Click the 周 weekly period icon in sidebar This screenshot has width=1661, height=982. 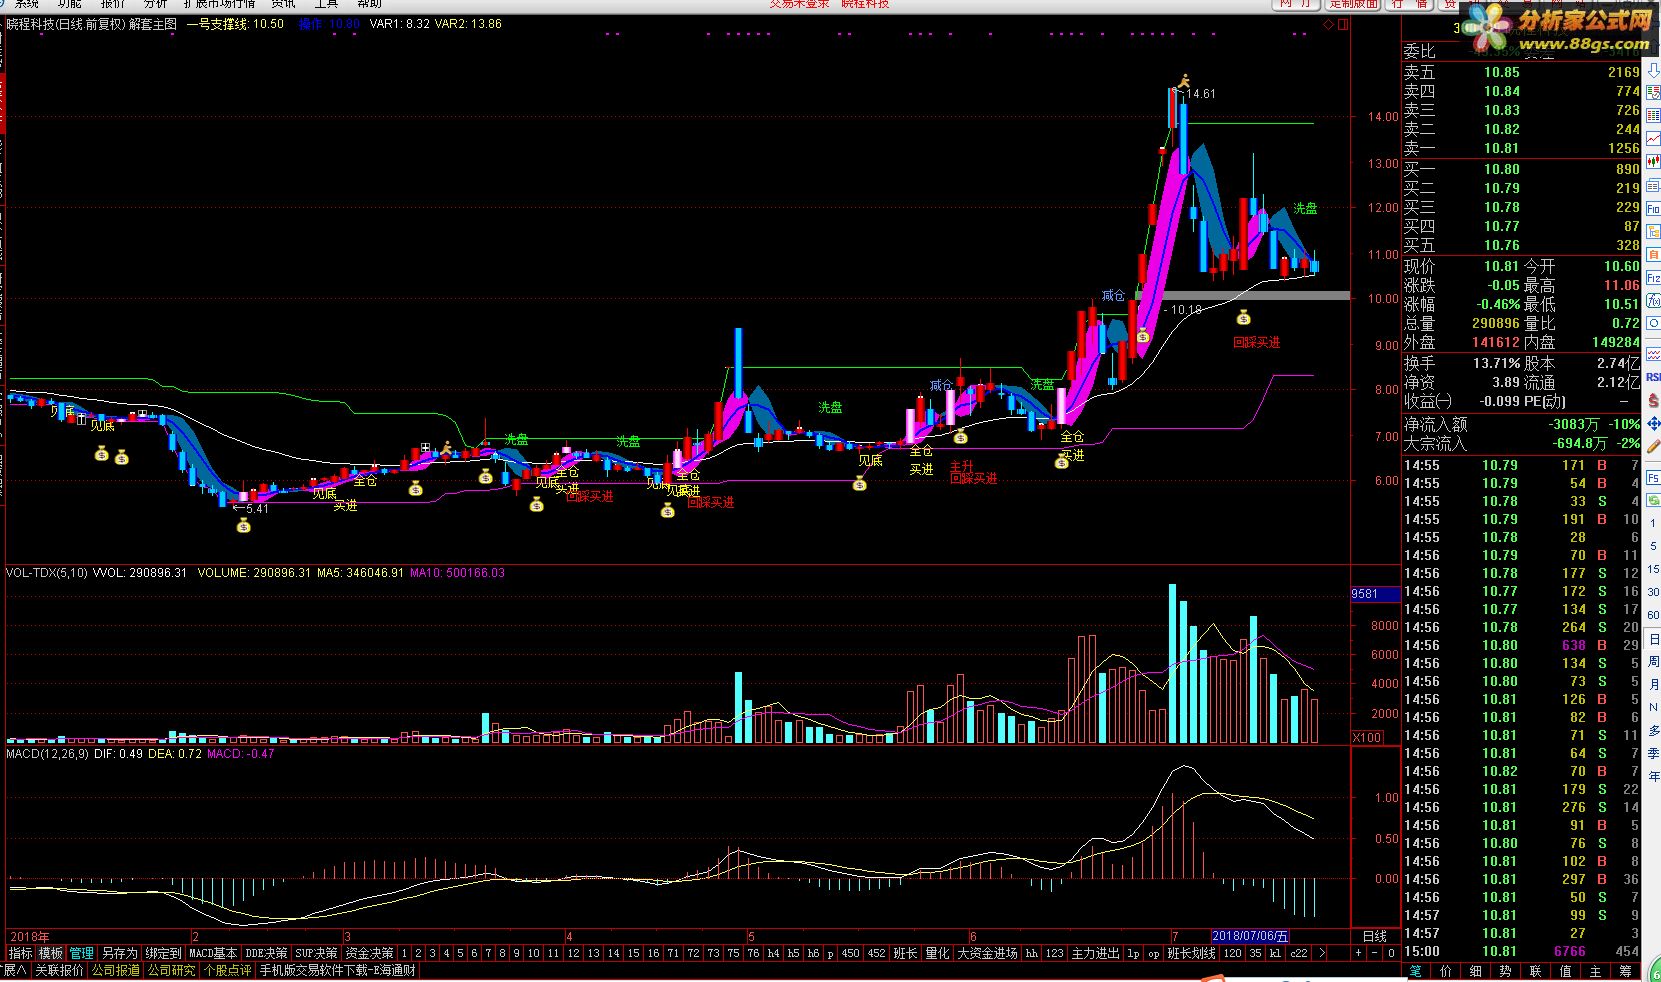[1652, 662]
